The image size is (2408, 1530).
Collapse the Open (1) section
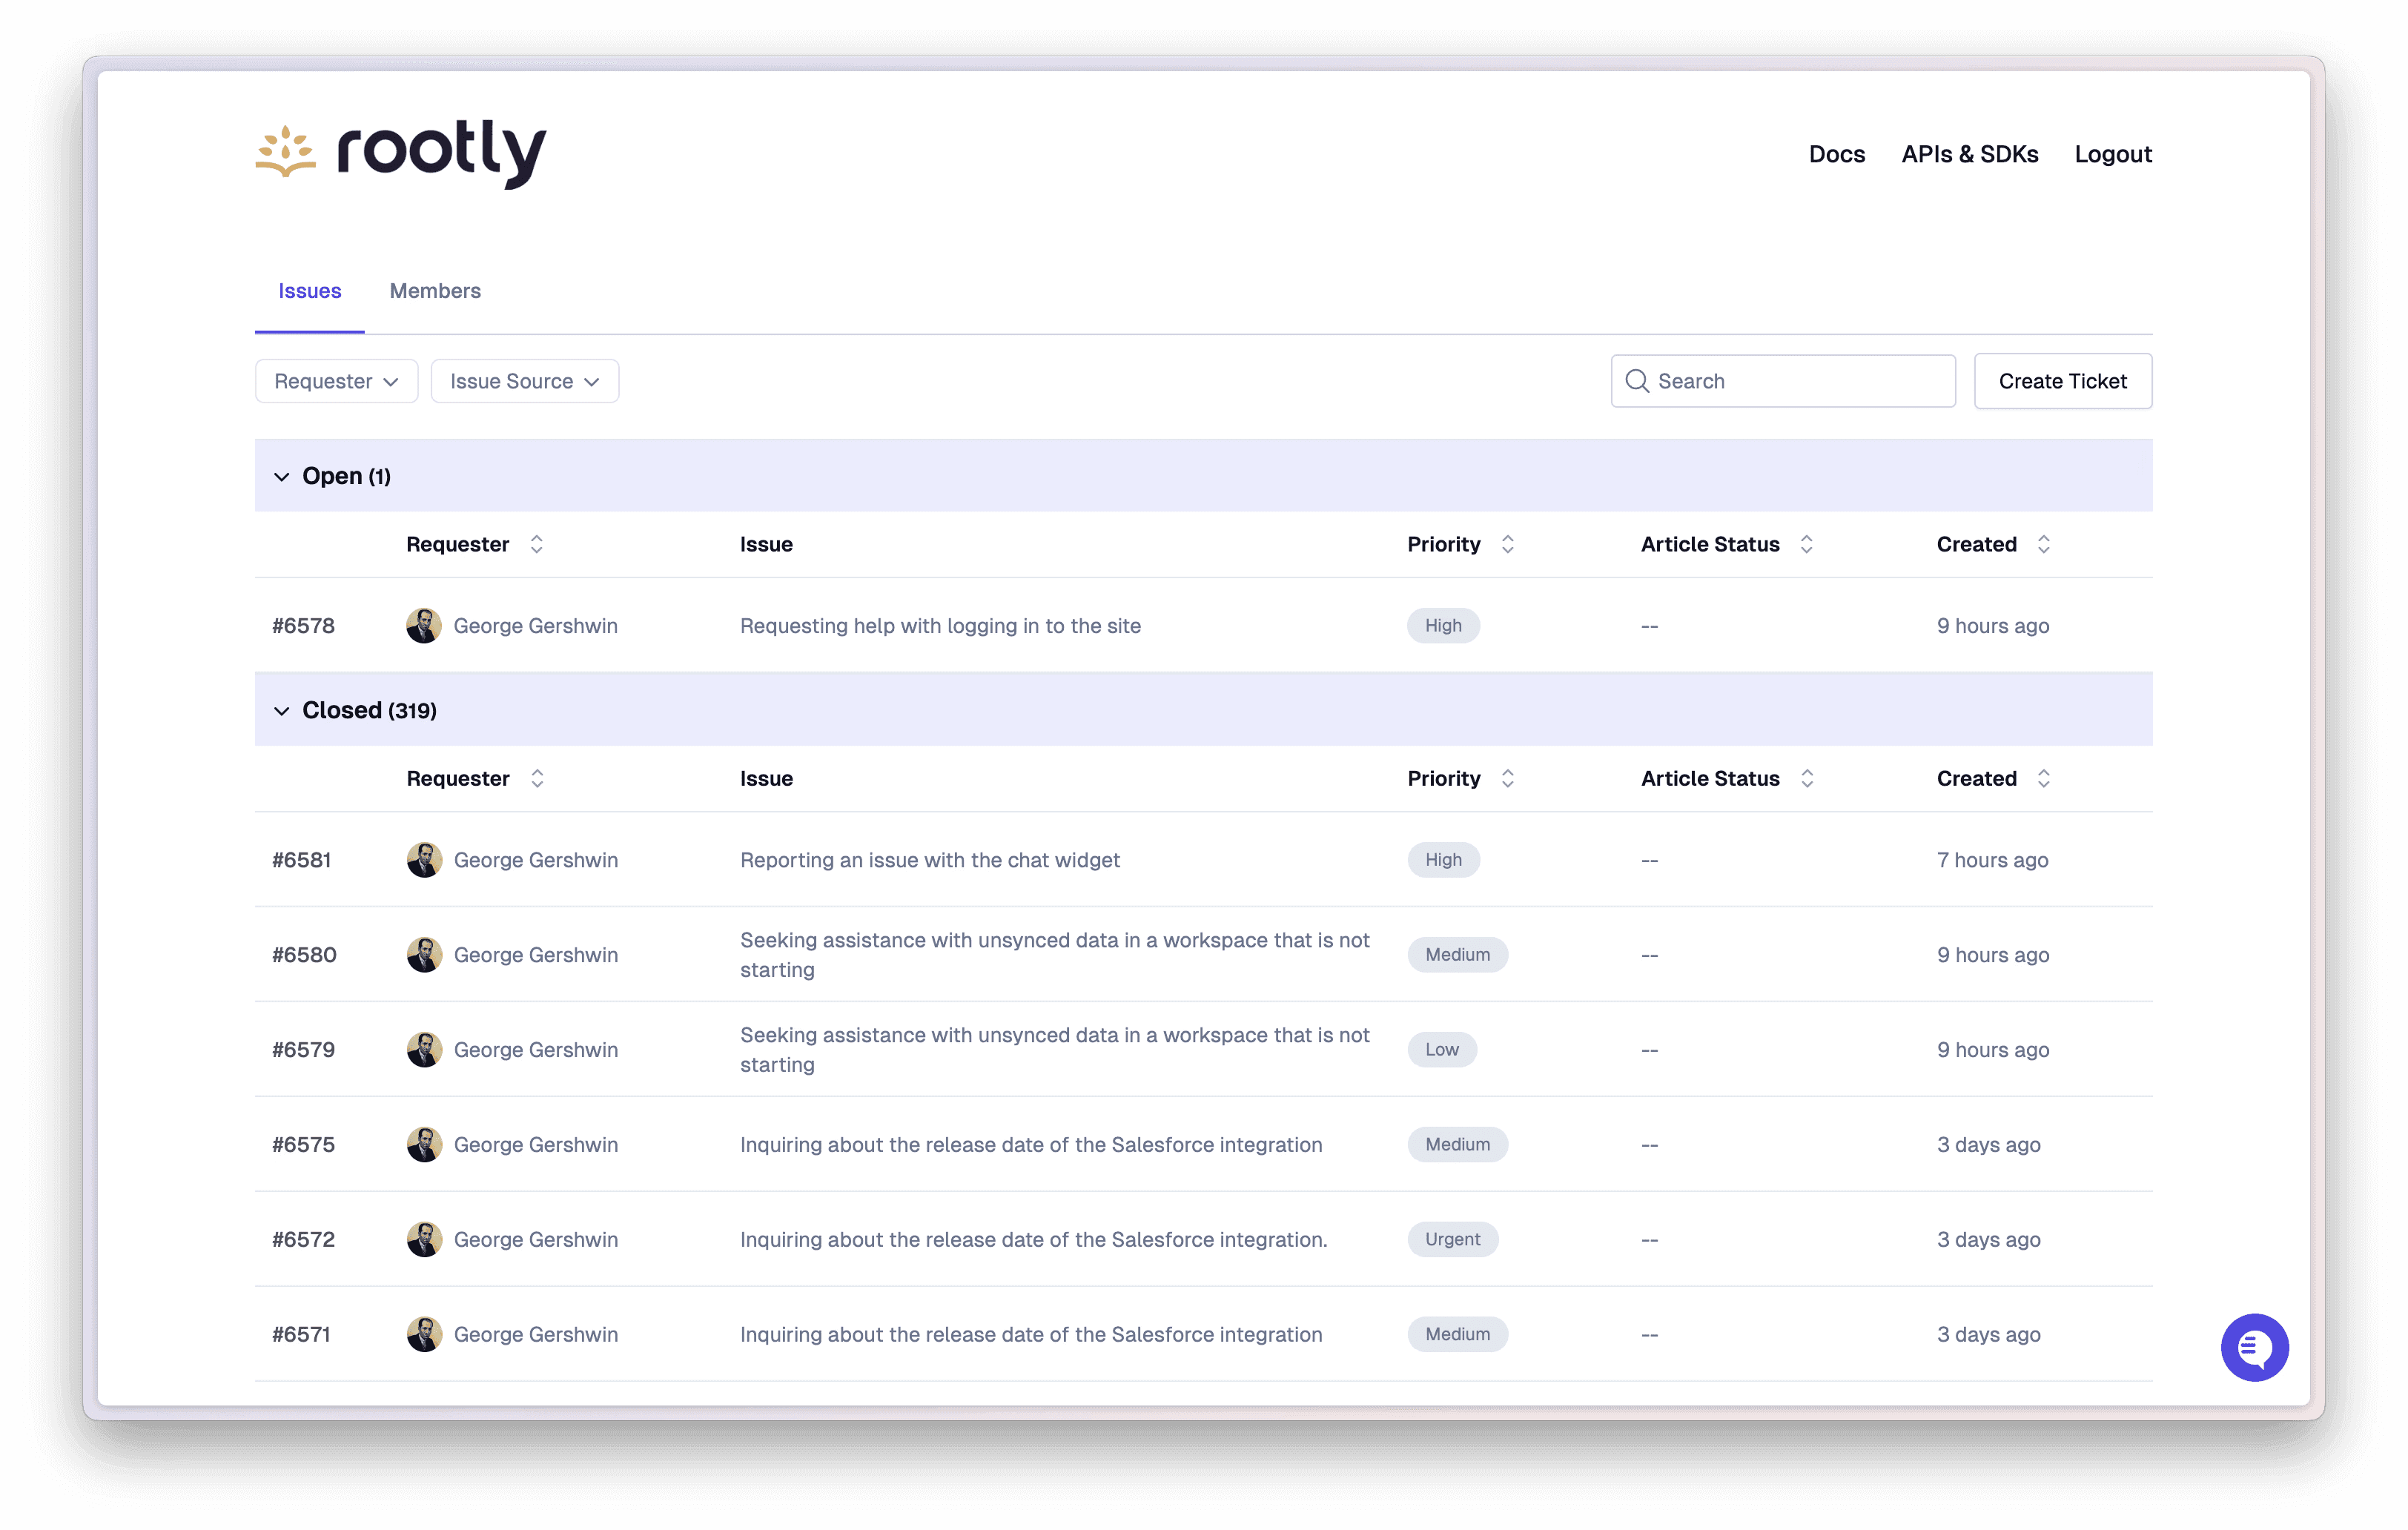coord(281,476)
